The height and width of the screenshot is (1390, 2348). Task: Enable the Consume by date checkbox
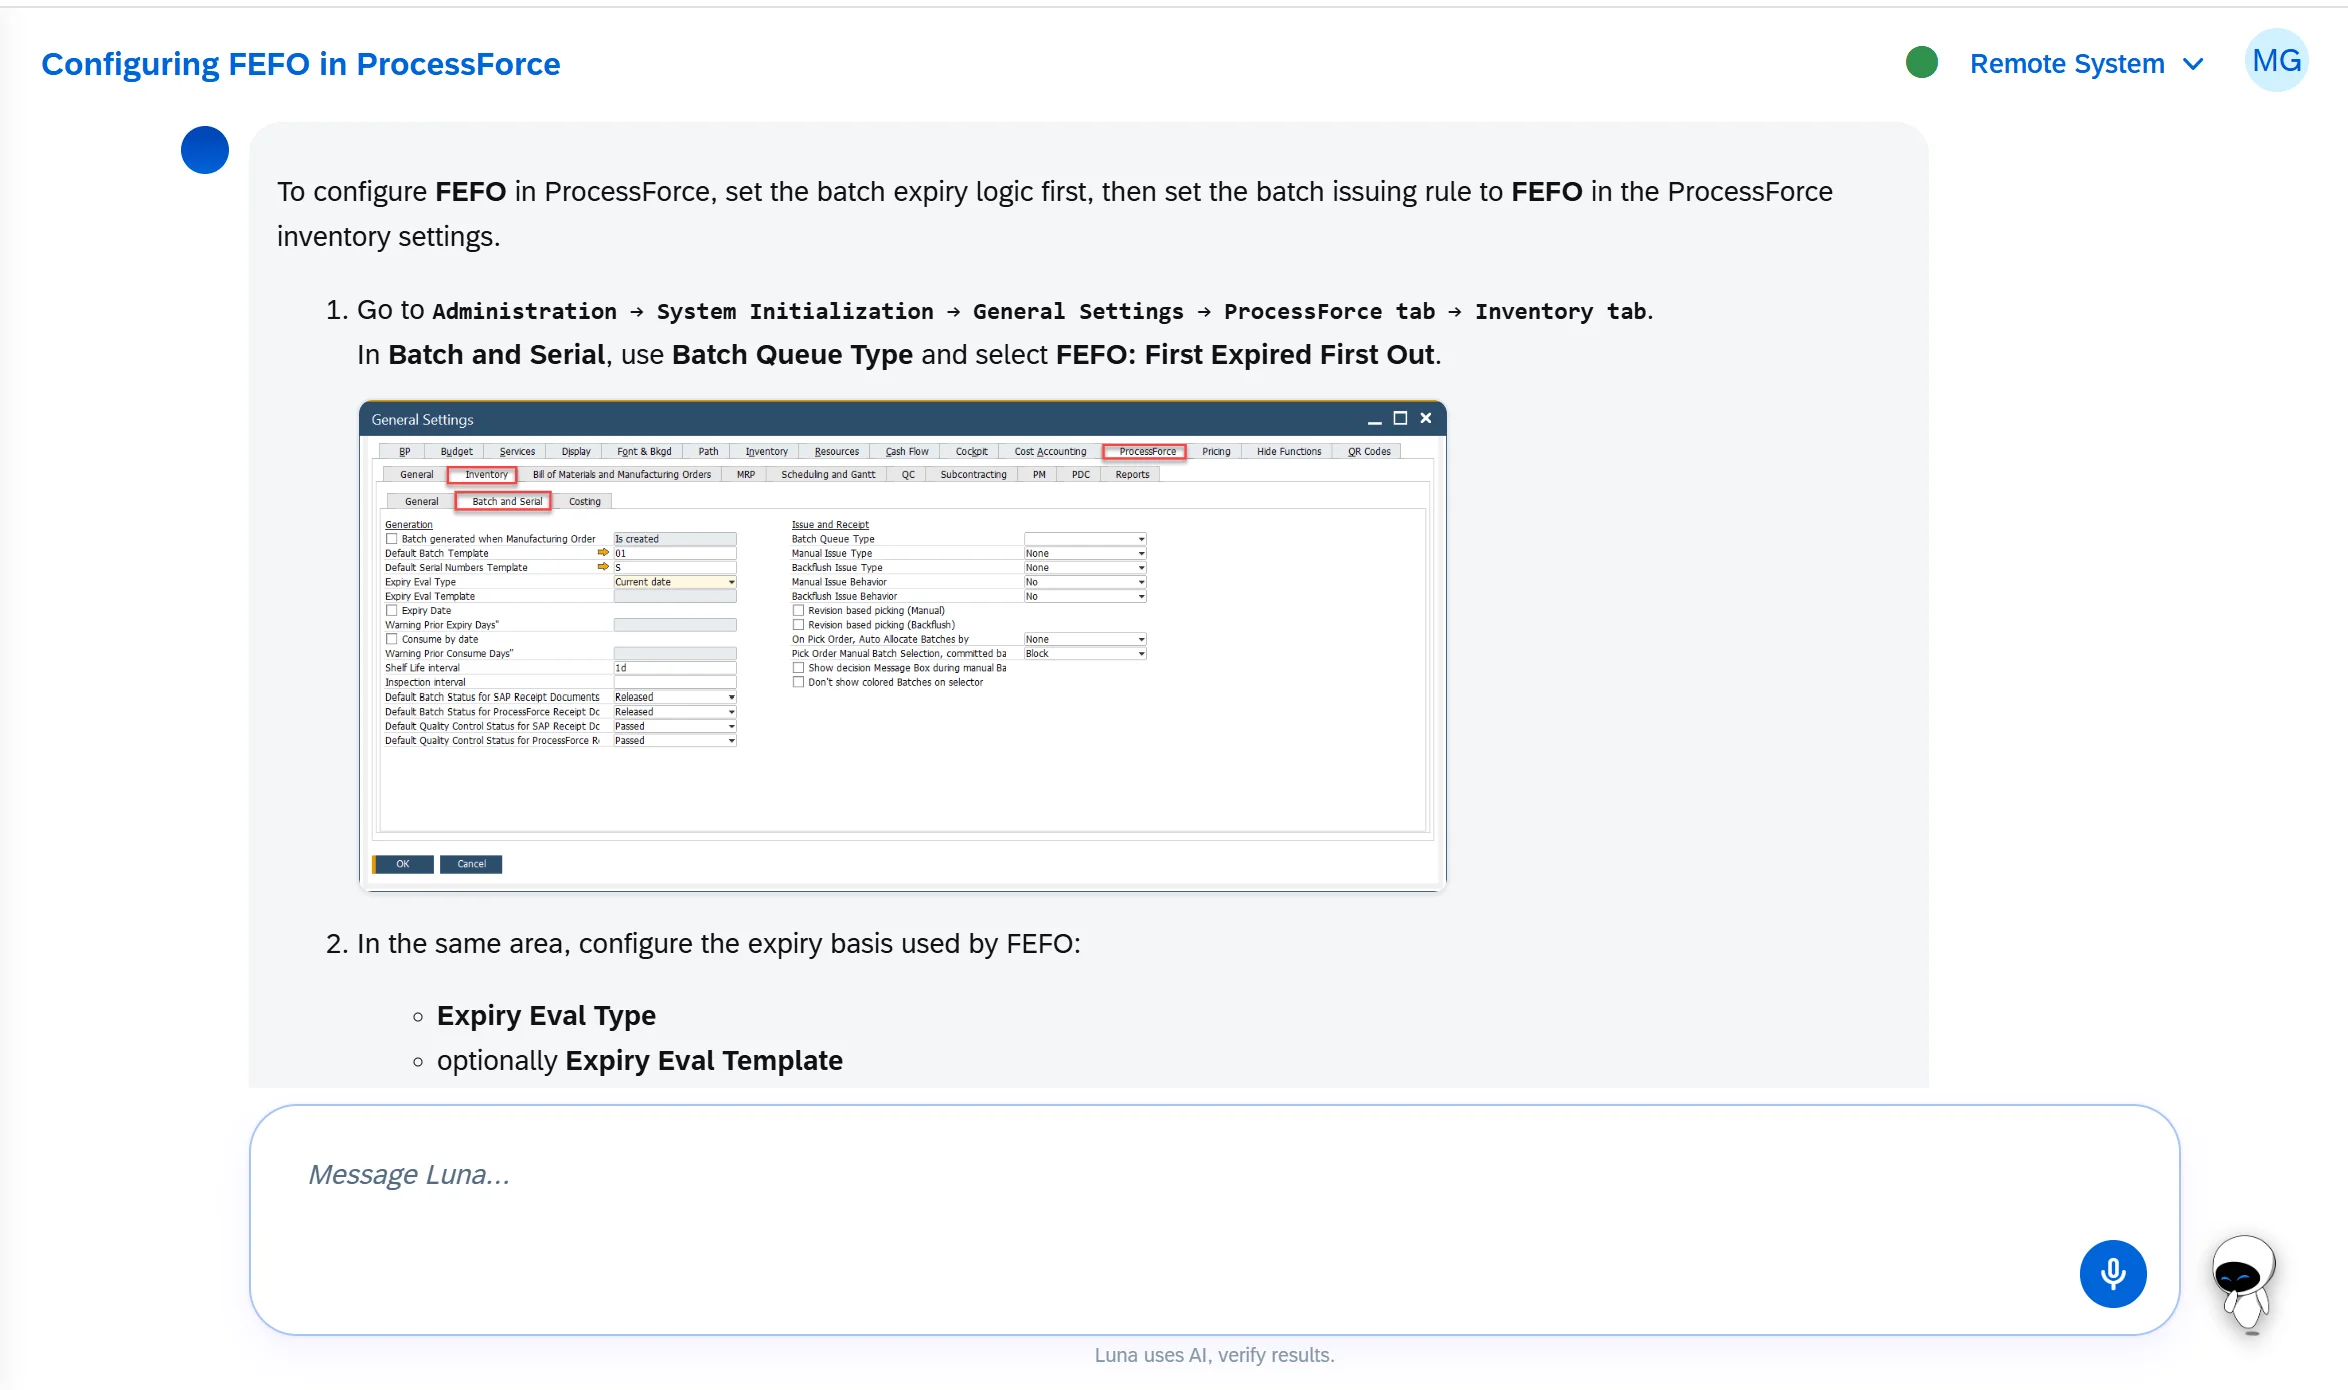click(392, 639)
